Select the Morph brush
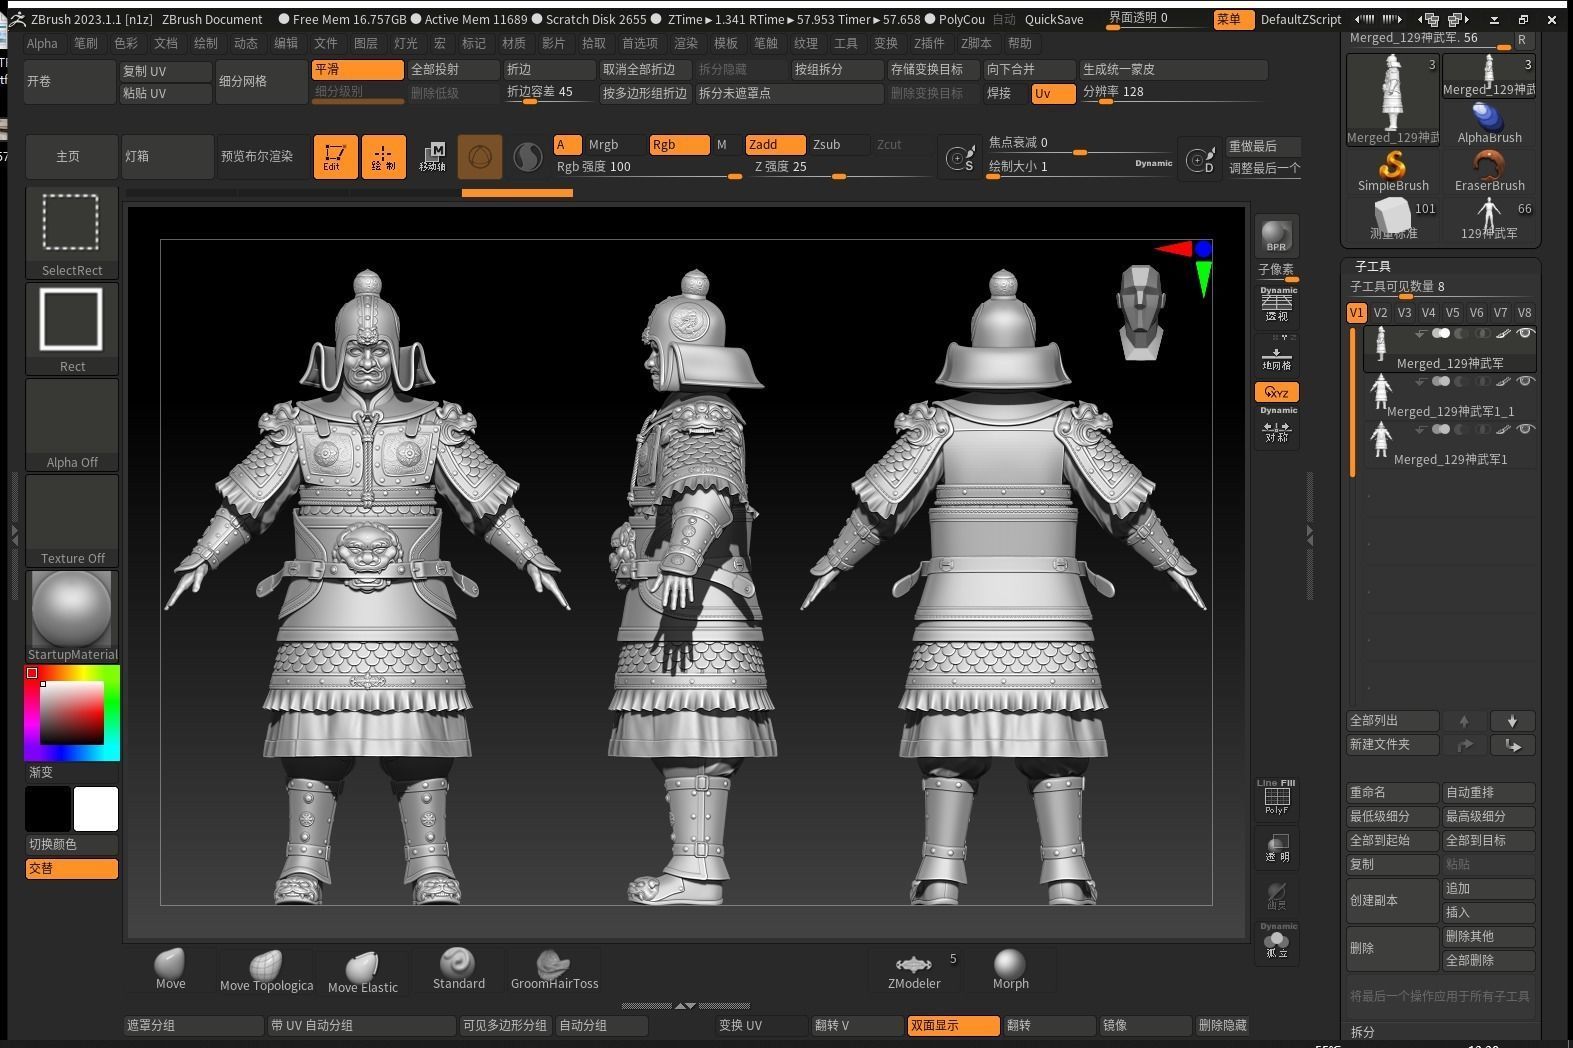1573x1048 pixels. click(1010, 970)
